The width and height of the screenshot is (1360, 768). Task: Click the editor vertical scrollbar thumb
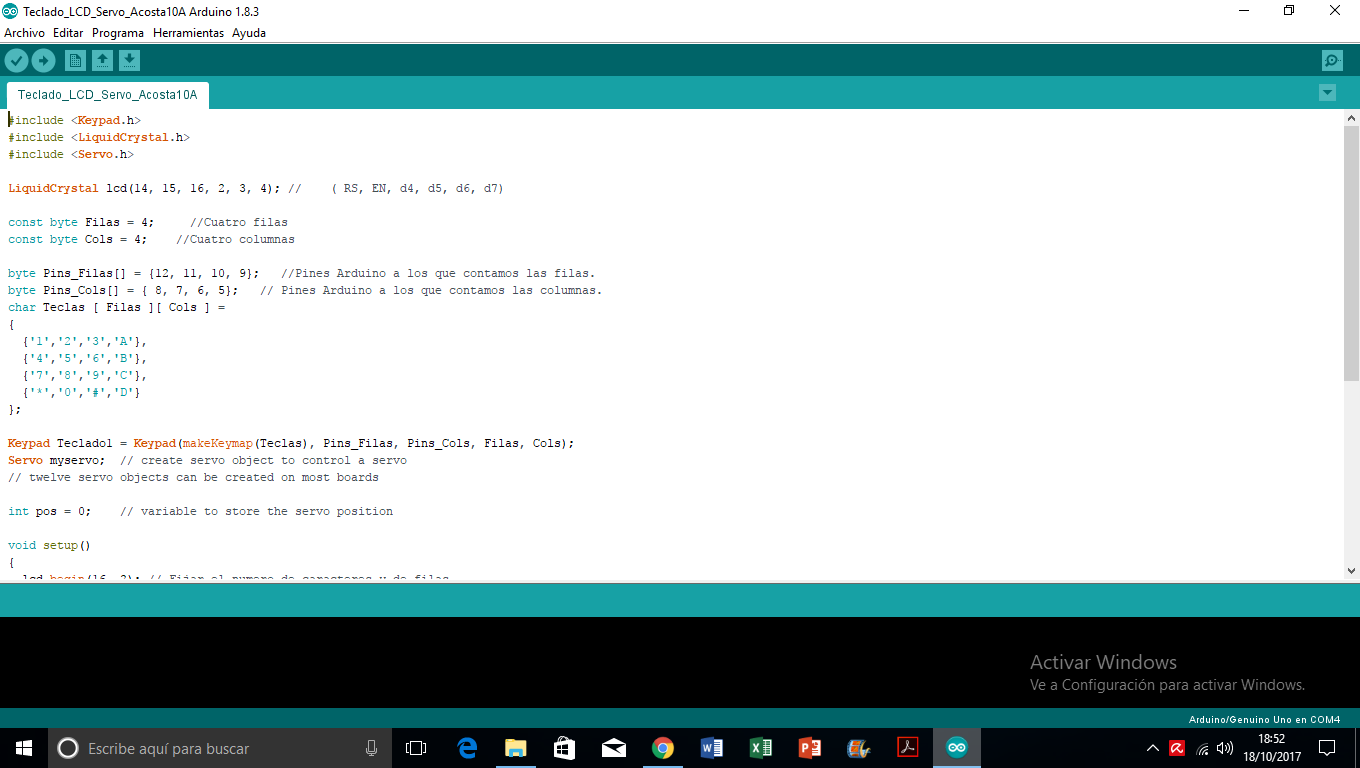tap(1351, 253)
